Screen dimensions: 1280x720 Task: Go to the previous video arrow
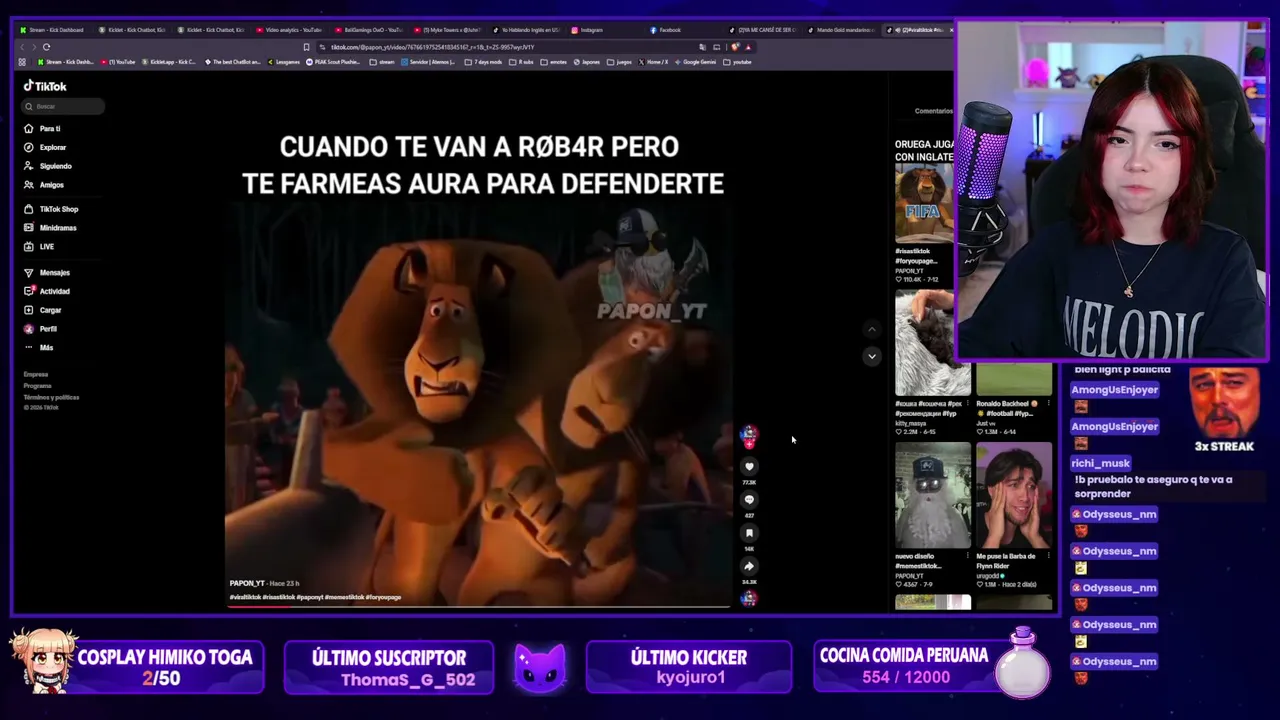872,329
